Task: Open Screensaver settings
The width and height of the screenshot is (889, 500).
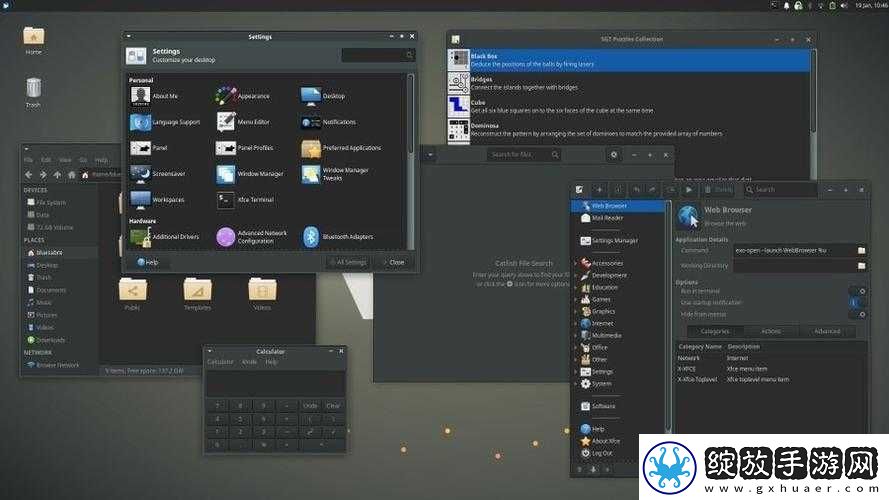Action: pos(158,173)
